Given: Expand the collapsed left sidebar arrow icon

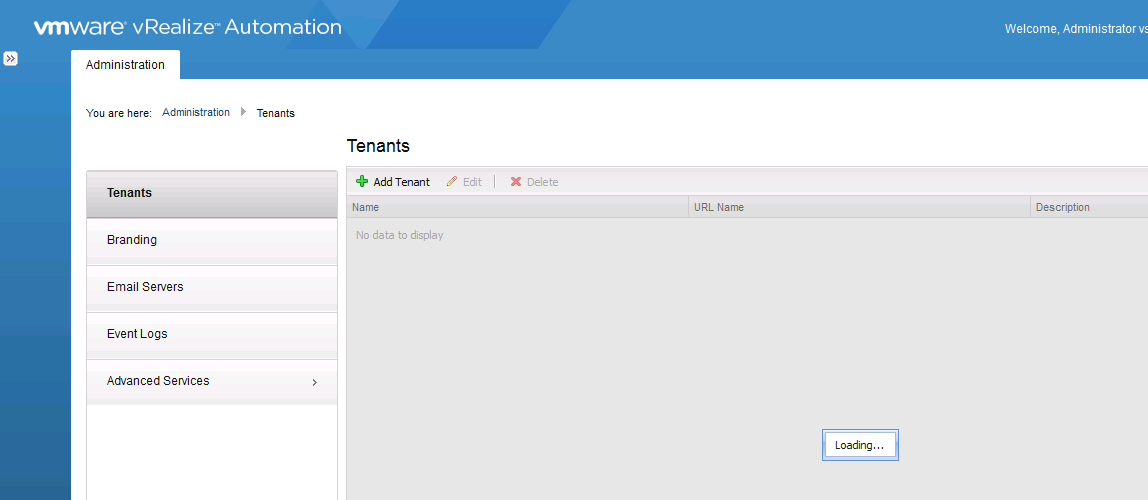Looking at the screenshot, I should (10, 59).
